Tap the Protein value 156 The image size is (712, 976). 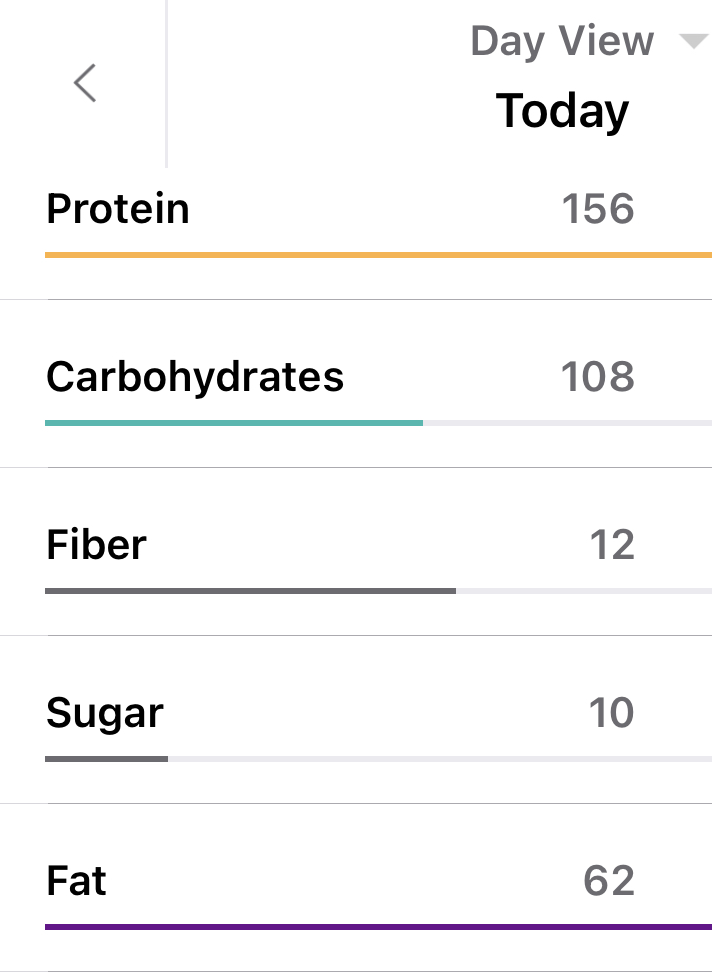click(x=597, y=209)
